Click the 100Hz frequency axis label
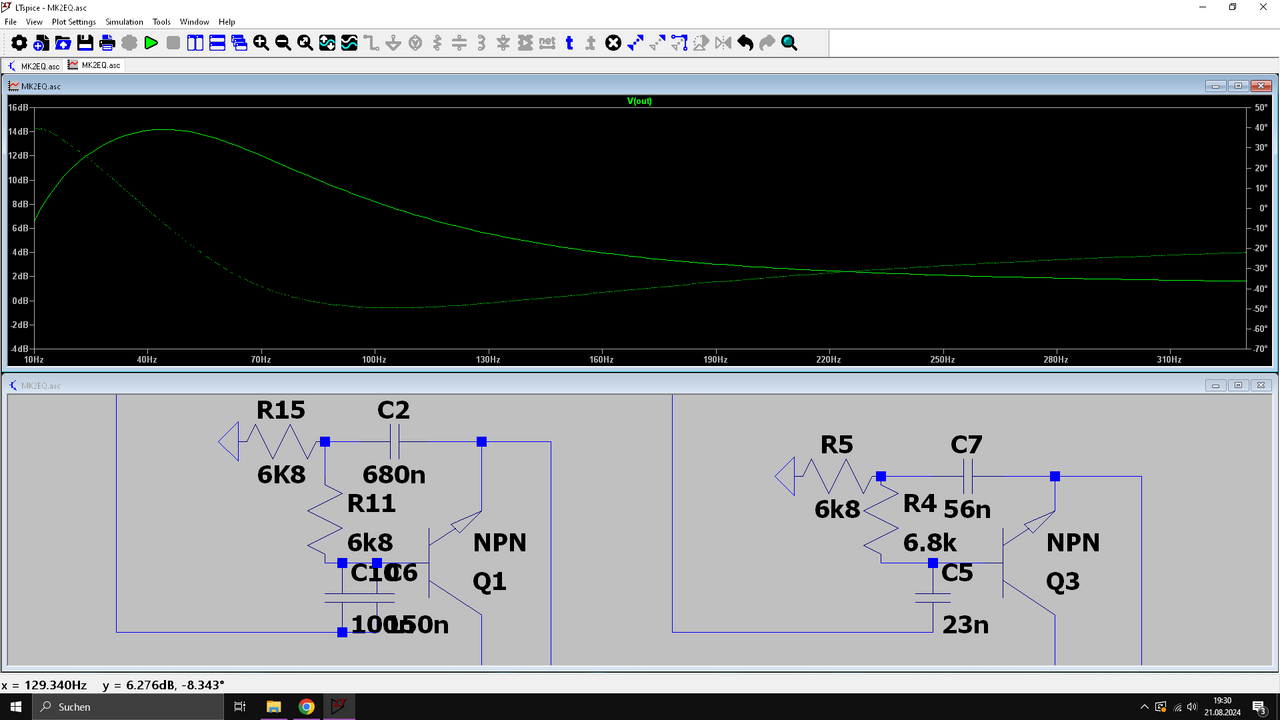This screenshot has height=720, width=1280. point(374,359)
